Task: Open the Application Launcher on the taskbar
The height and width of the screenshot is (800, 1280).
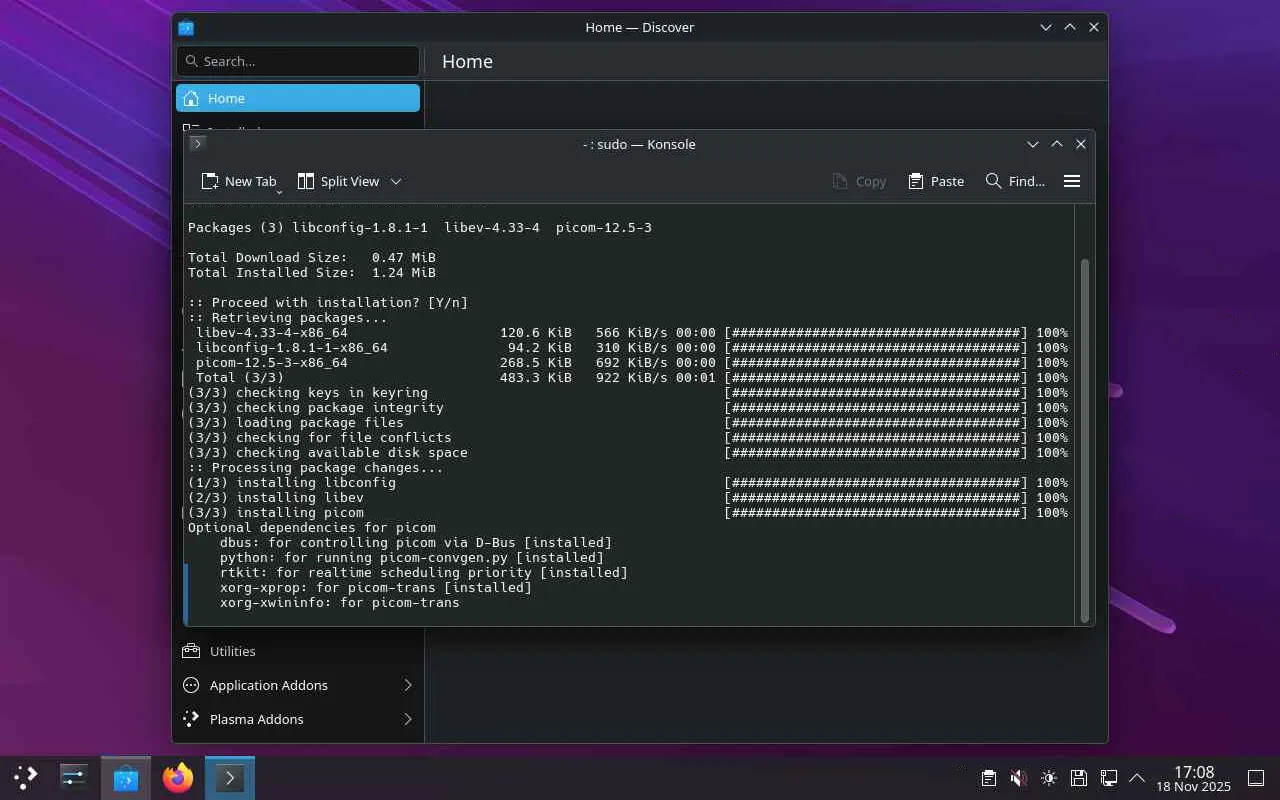Action: click(26, 777)
